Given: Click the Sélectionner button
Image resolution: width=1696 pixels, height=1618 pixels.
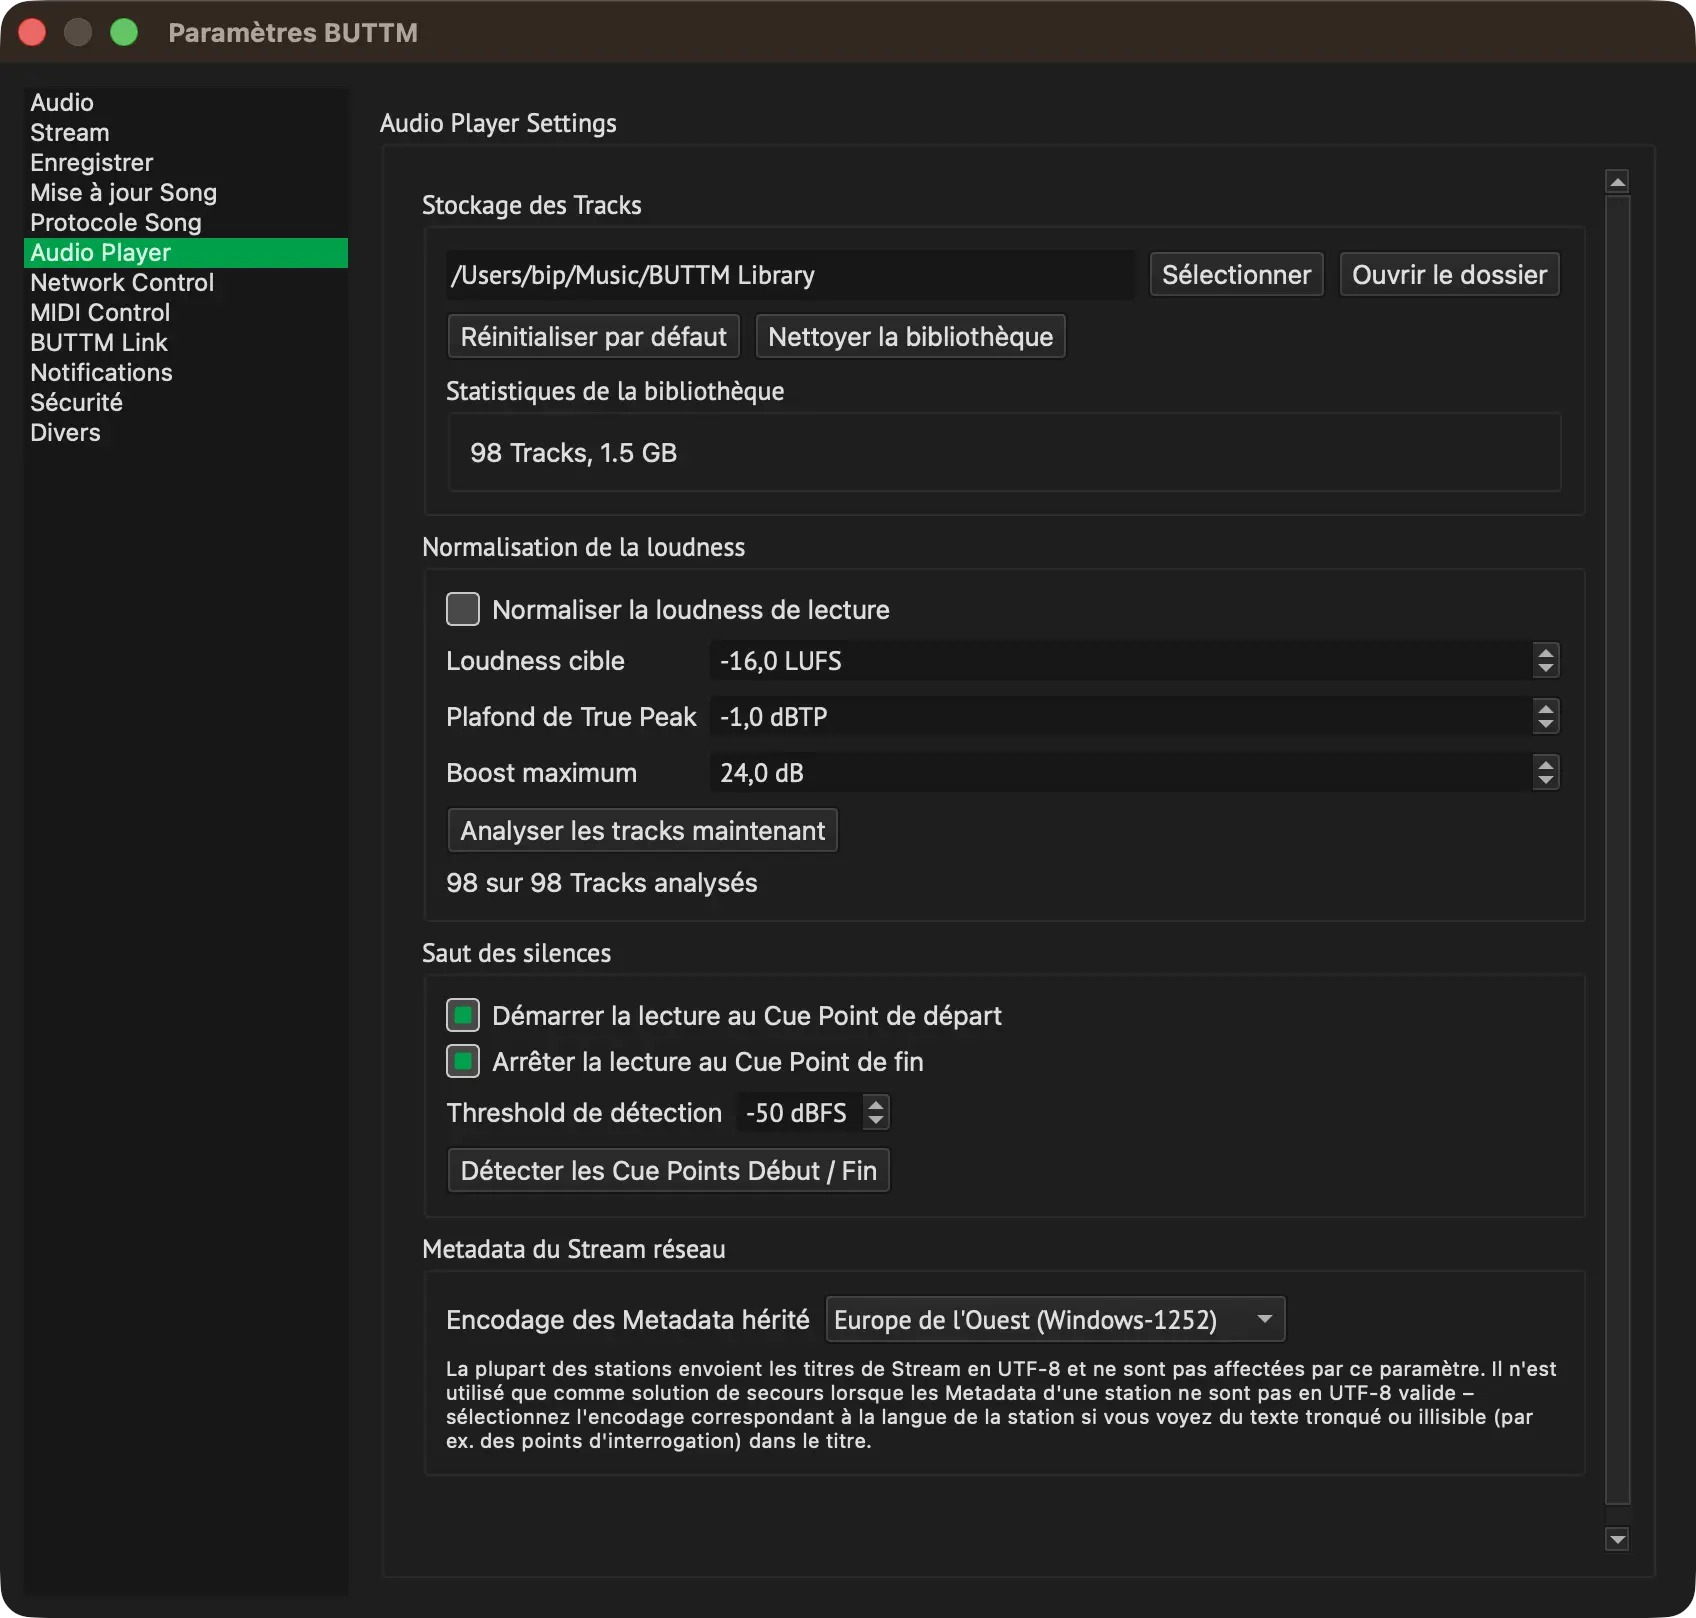Looking at the screenshot, I should [1236, 274].
